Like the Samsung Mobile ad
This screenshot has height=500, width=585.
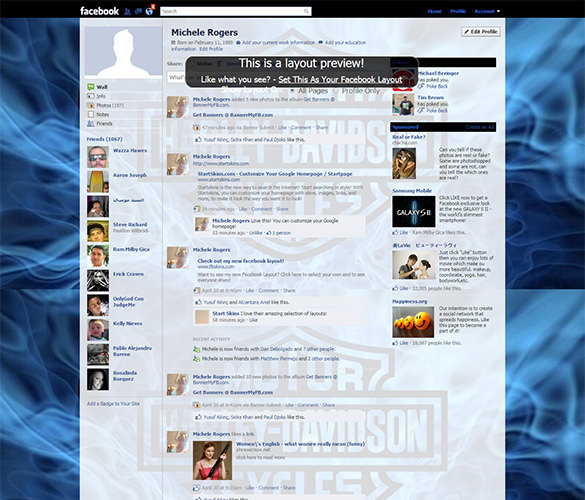coord(404,232)
